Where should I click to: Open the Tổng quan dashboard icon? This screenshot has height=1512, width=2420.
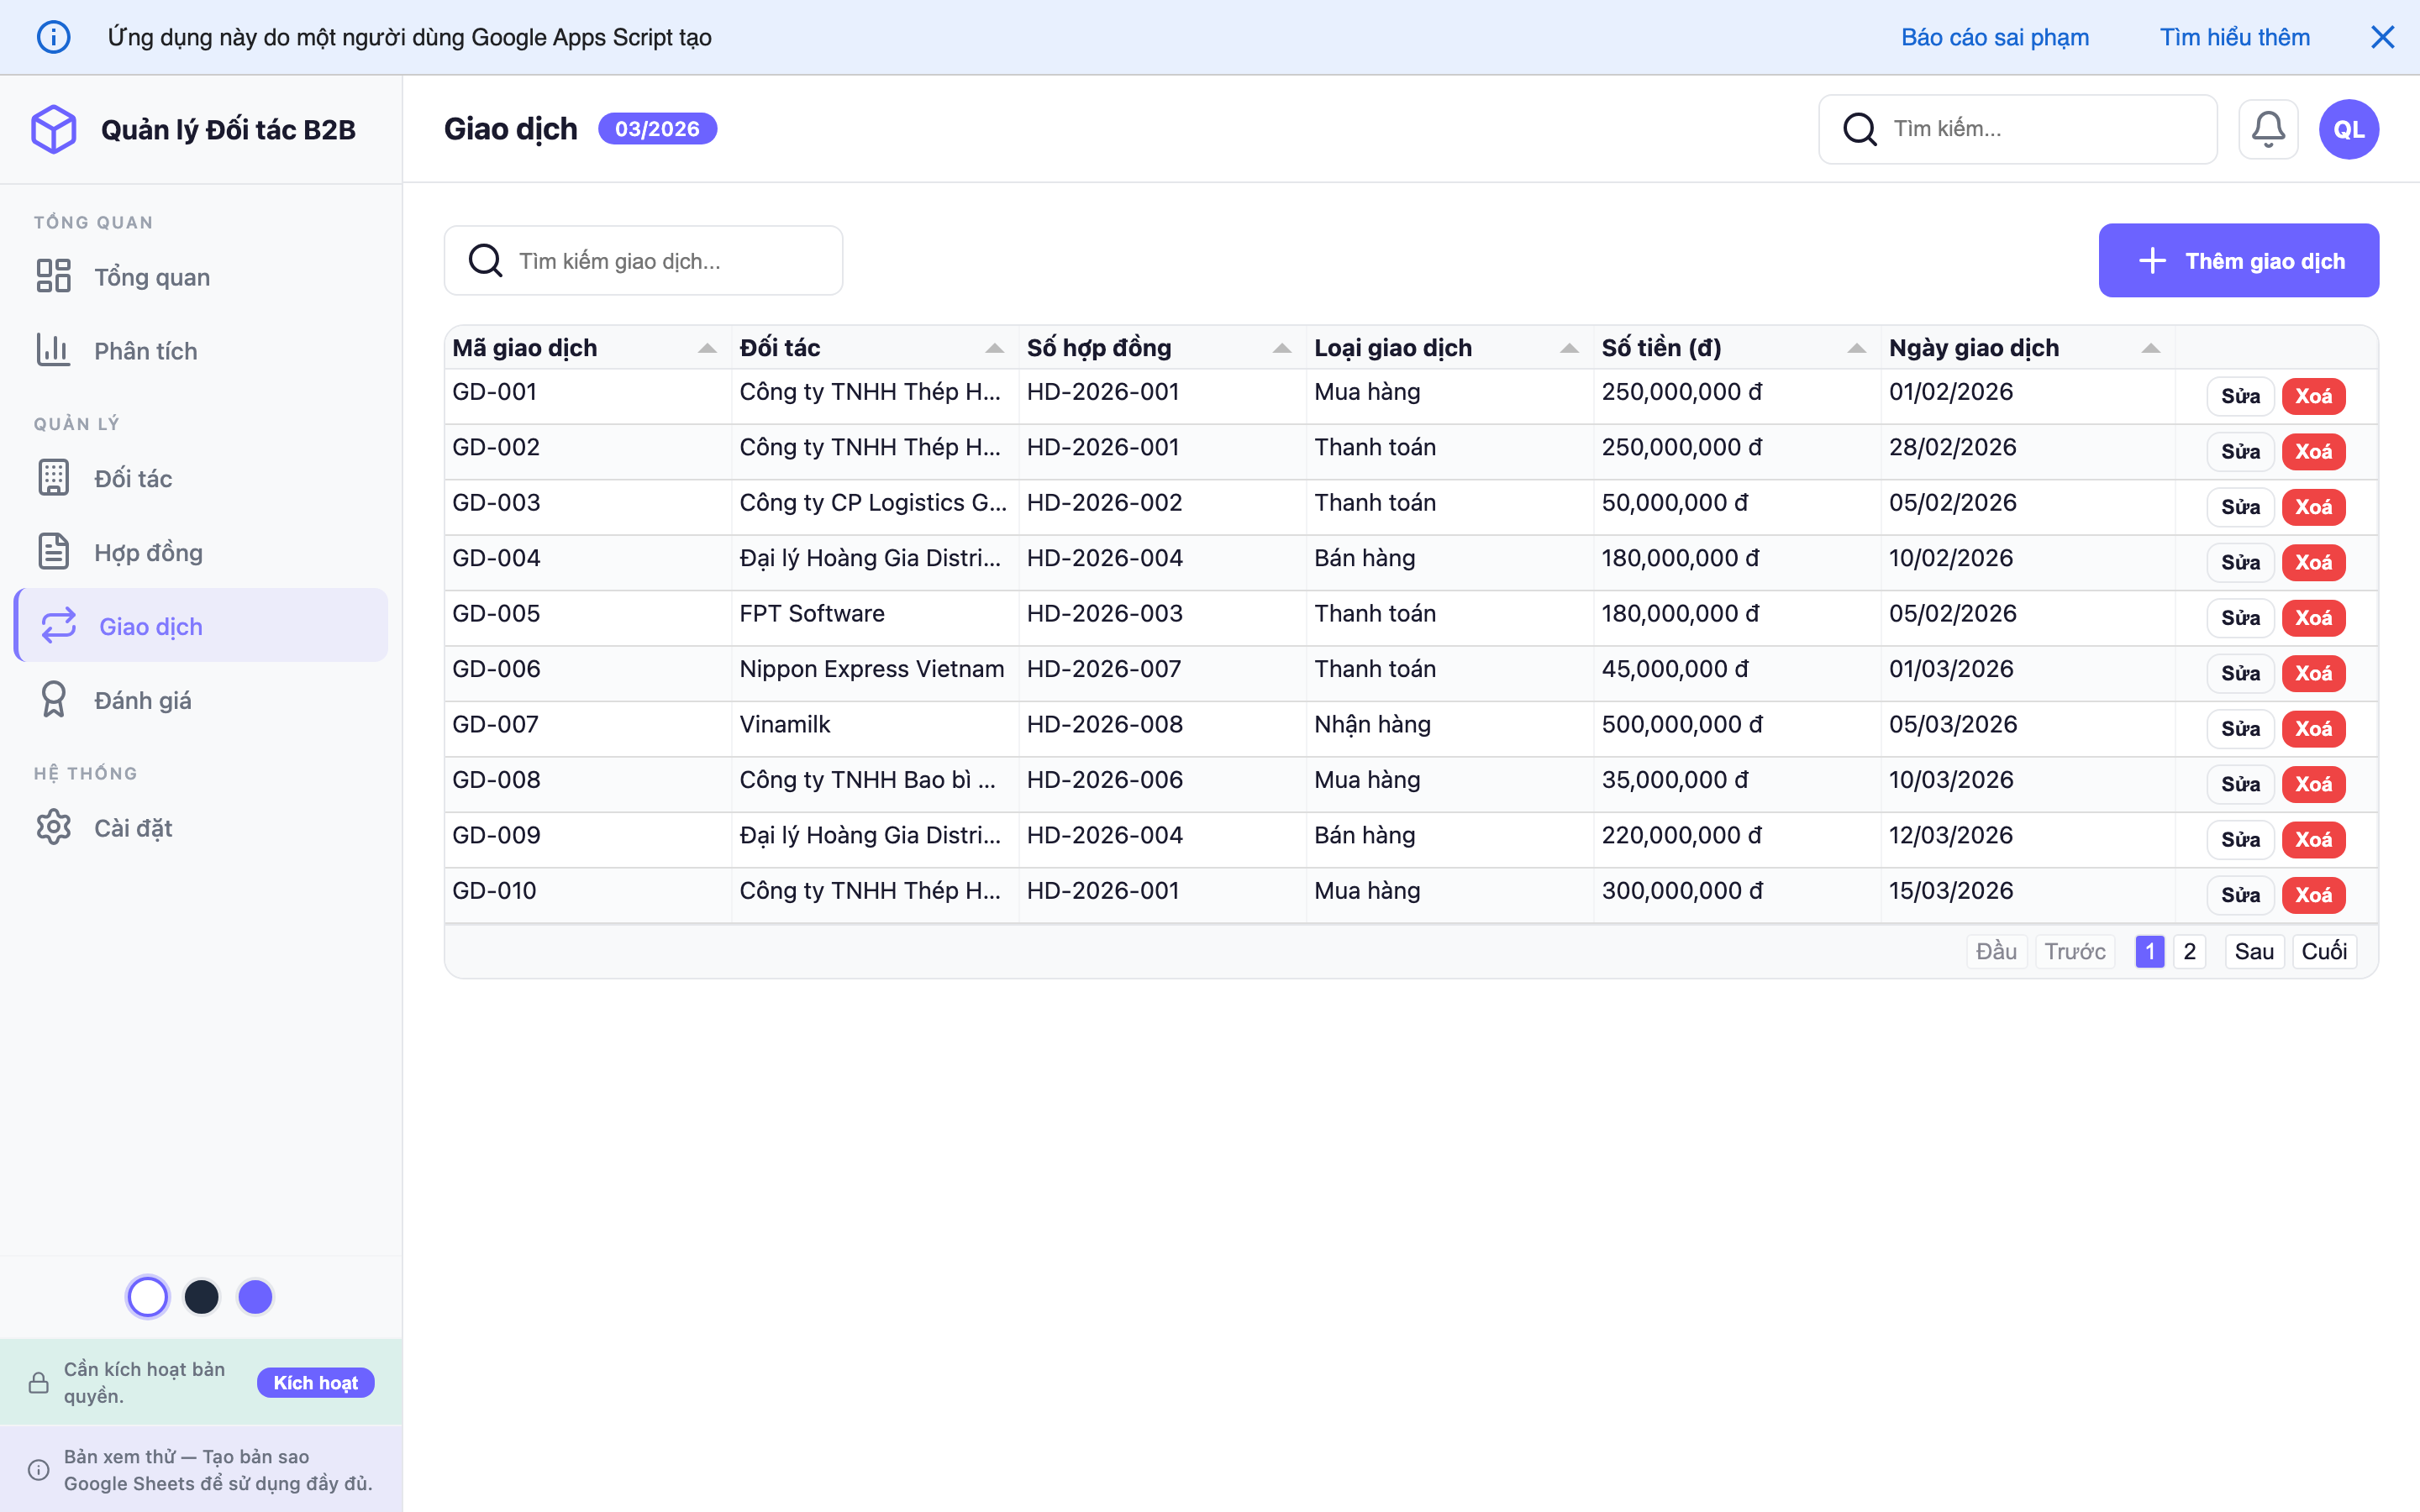tap(54, 276)
